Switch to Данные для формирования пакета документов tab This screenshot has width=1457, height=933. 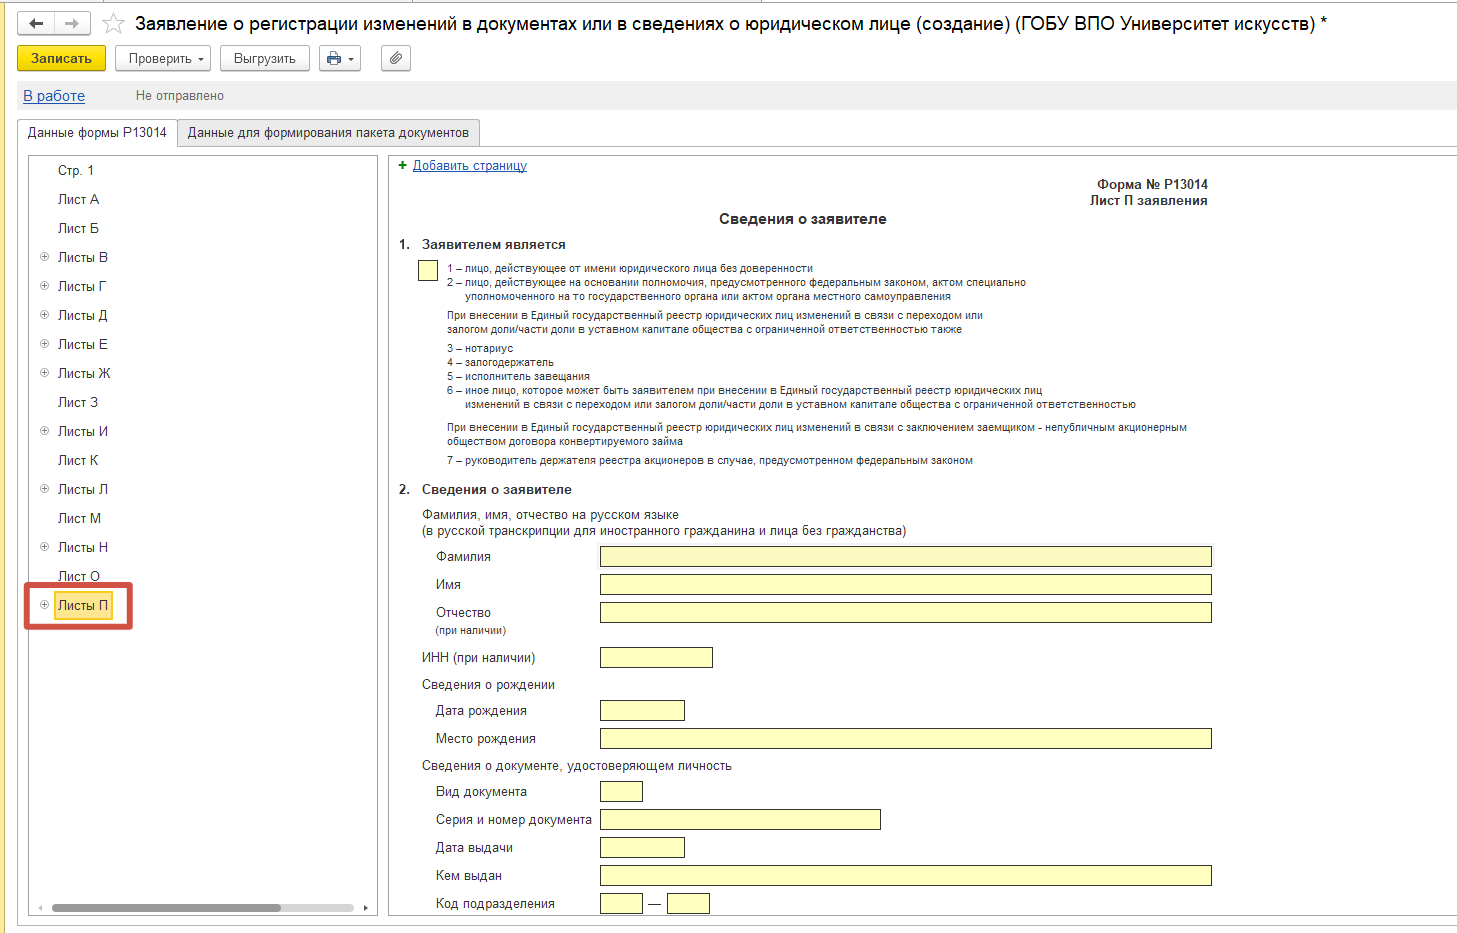[328, 133]
